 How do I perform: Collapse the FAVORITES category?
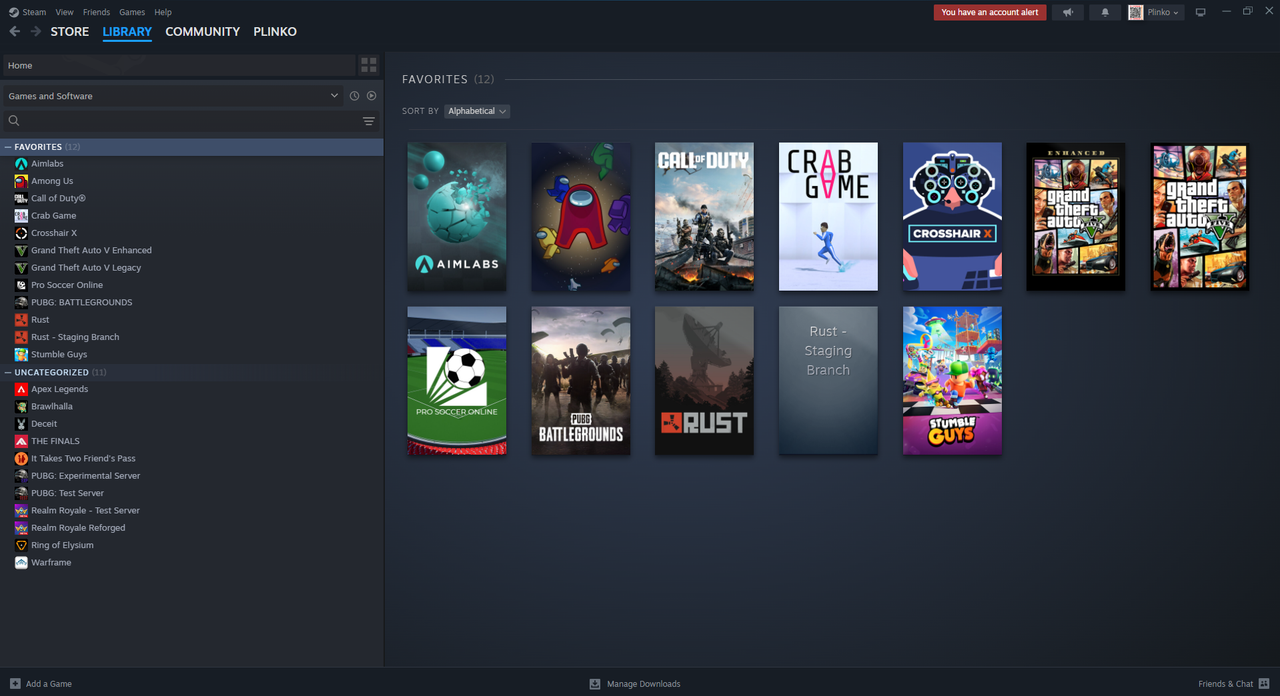tap(8, 147)
